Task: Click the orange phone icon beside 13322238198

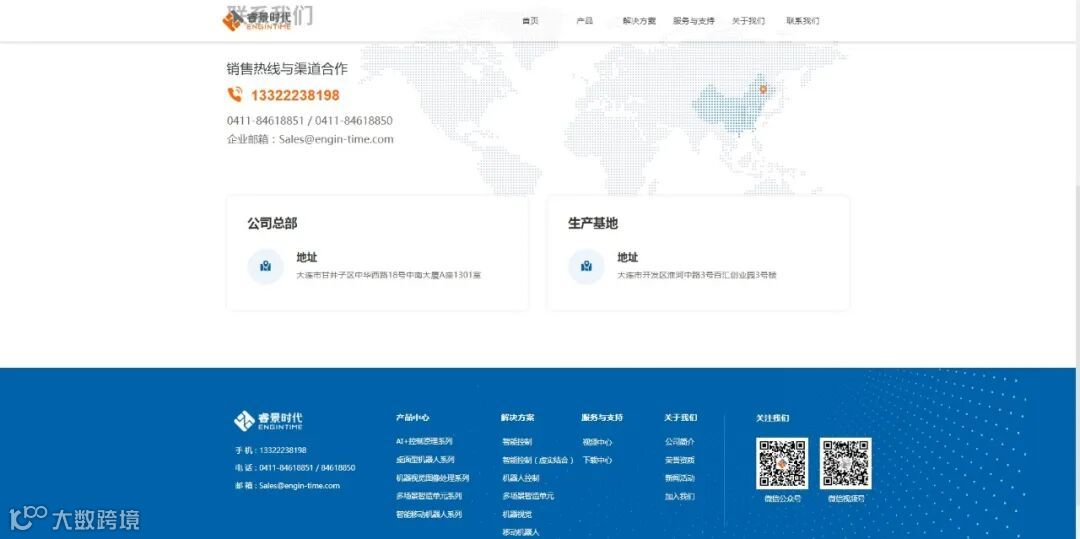Action: point(235,94)
